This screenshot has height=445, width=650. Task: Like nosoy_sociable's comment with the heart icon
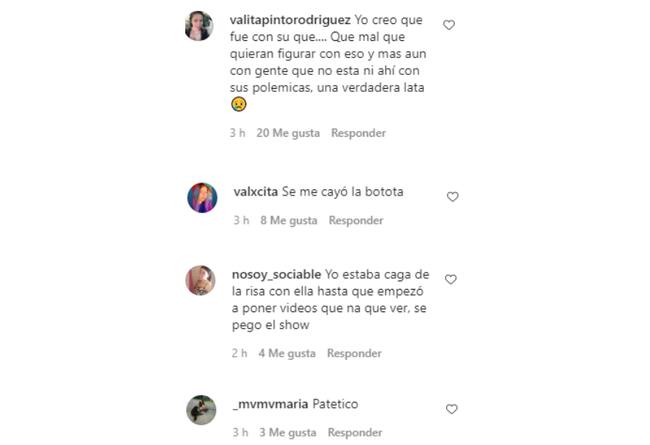click(x=451, y=279)
